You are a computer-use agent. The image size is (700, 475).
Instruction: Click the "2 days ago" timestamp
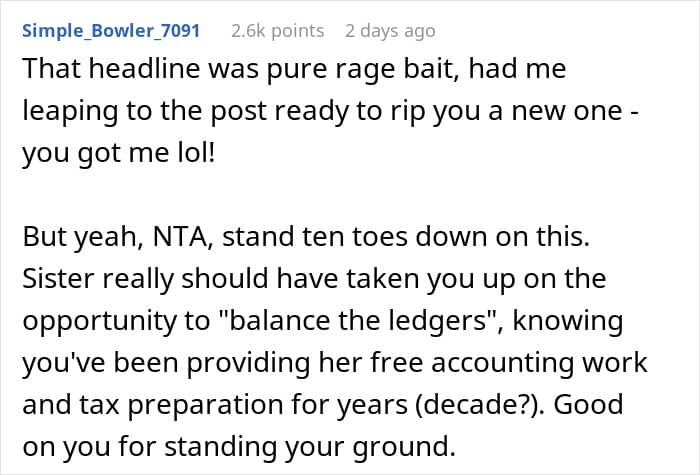pos(390,30)
